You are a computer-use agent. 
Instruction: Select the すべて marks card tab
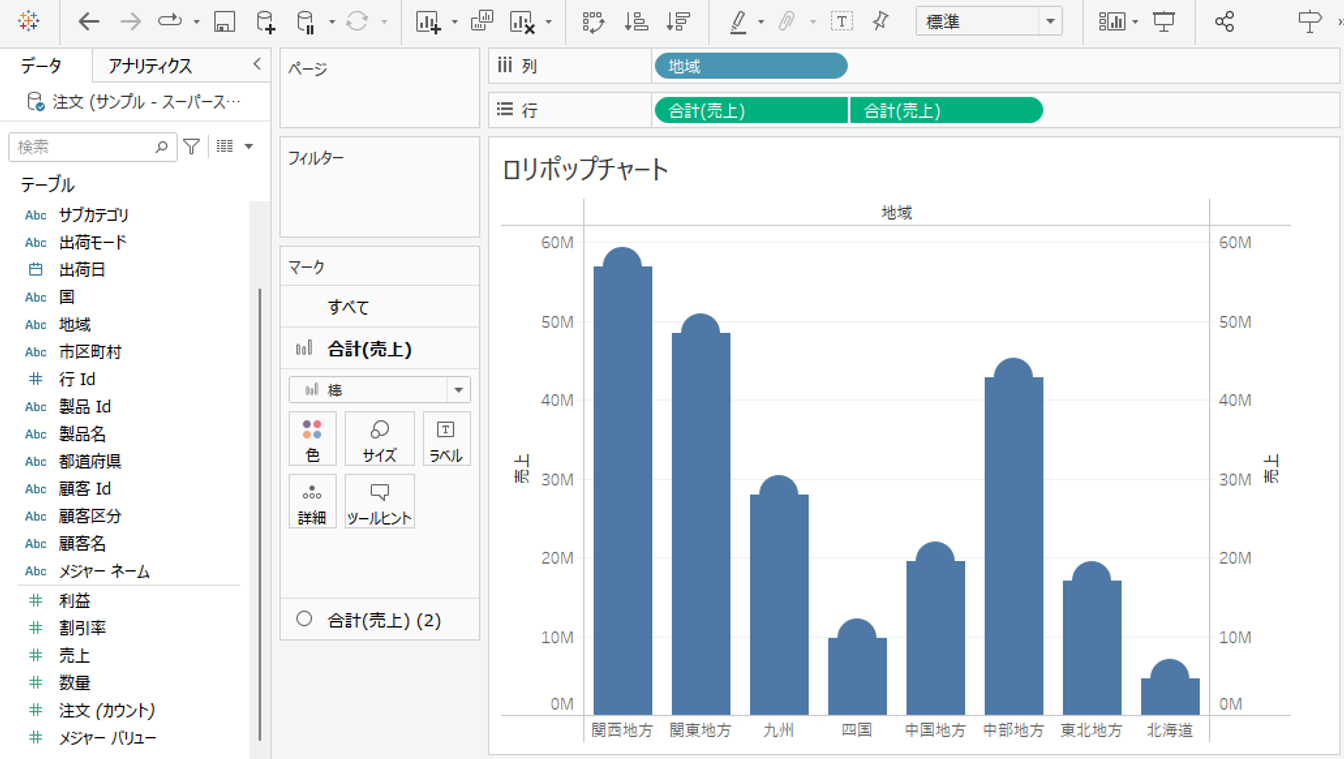pyautogui.click(x=379, y=307)
